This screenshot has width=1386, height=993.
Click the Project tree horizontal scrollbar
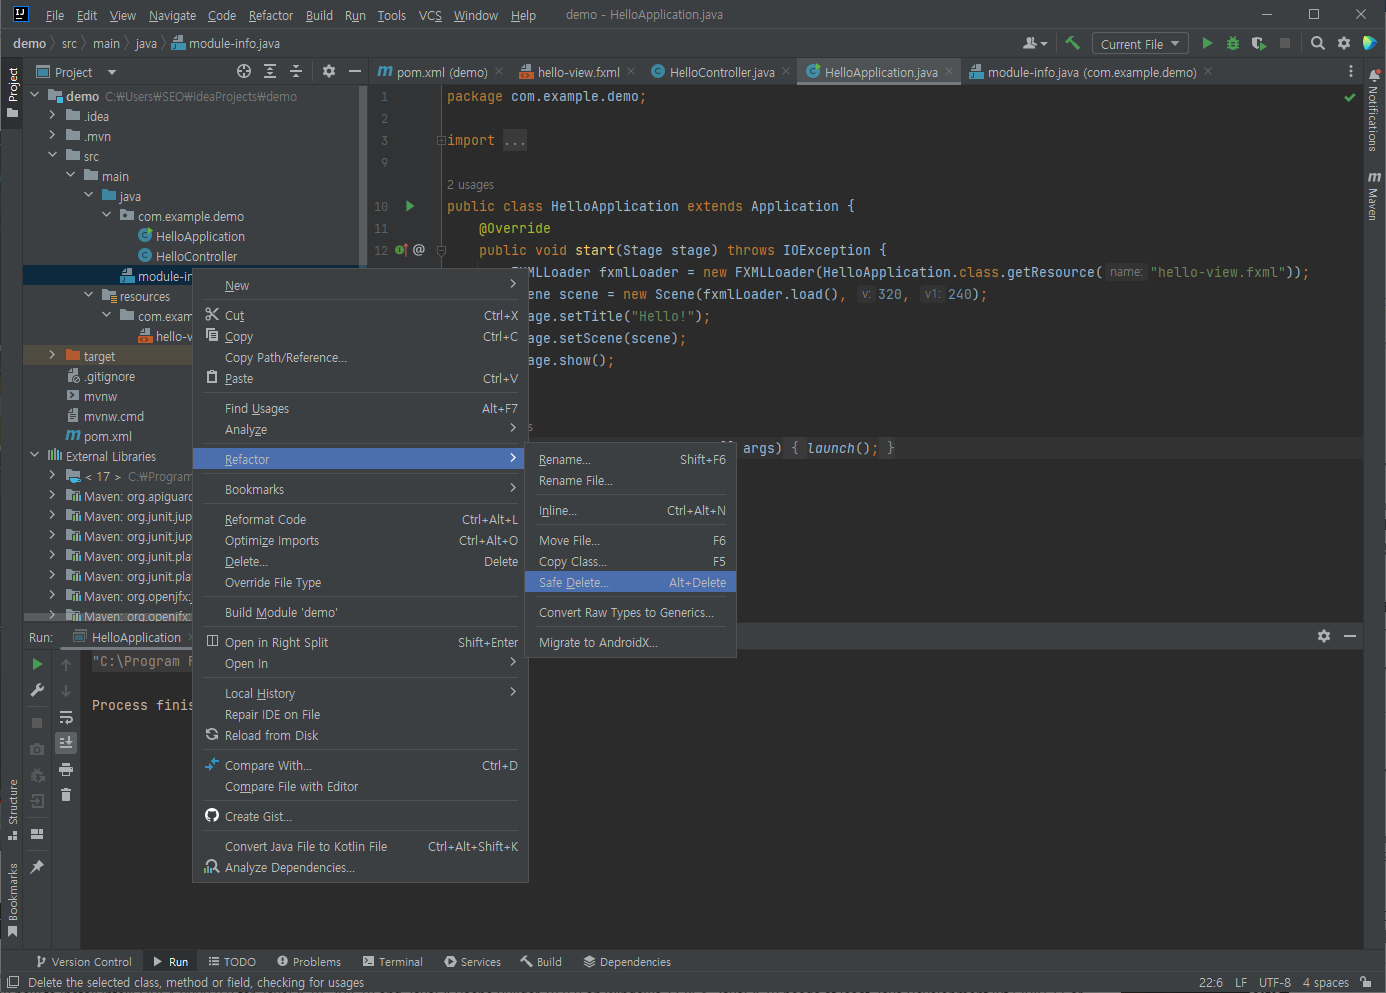coord(100,617)
